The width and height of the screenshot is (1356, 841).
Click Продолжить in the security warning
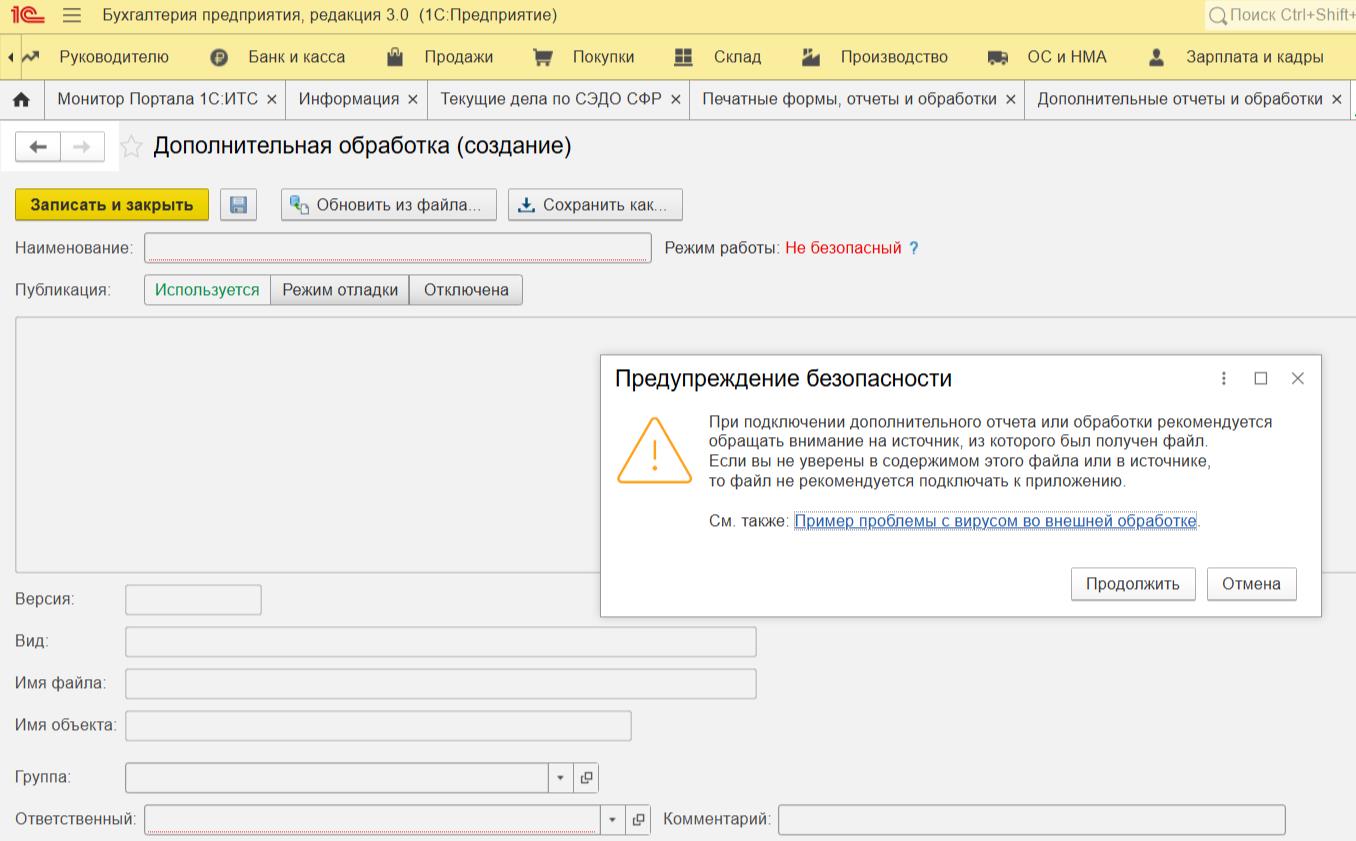(x=1133, y=584)
